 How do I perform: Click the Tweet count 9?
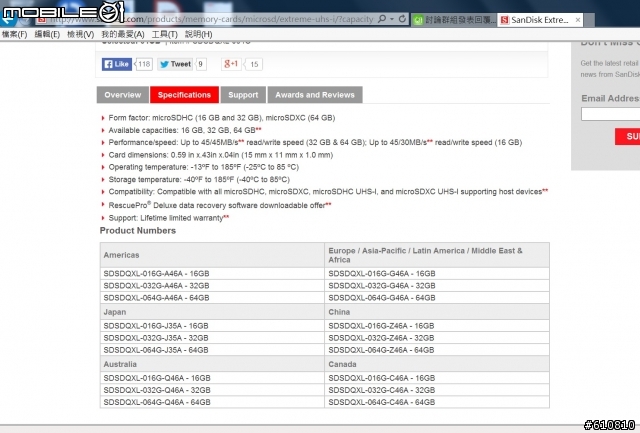200,64
